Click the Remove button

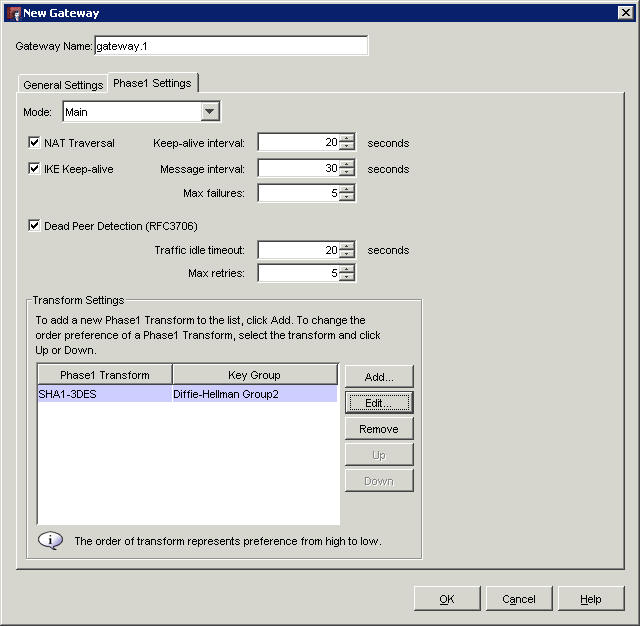pos(379,429)
